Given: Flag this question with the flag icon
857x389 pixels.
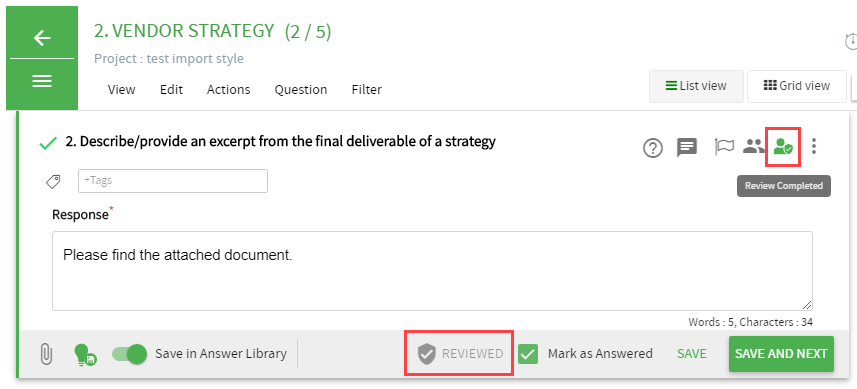Looking at the screenshot, I should pyautogui.click(x=724, y=146).
